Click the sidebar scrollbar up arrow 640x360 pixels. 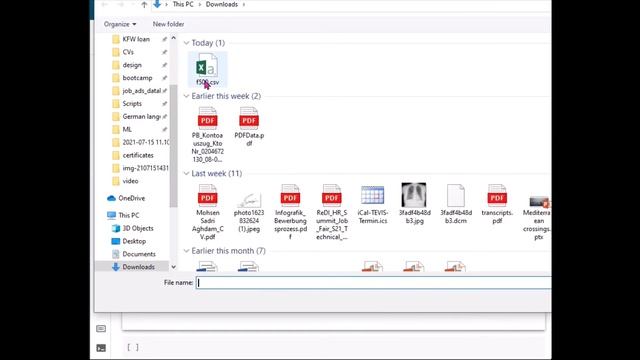click(173, 38)
